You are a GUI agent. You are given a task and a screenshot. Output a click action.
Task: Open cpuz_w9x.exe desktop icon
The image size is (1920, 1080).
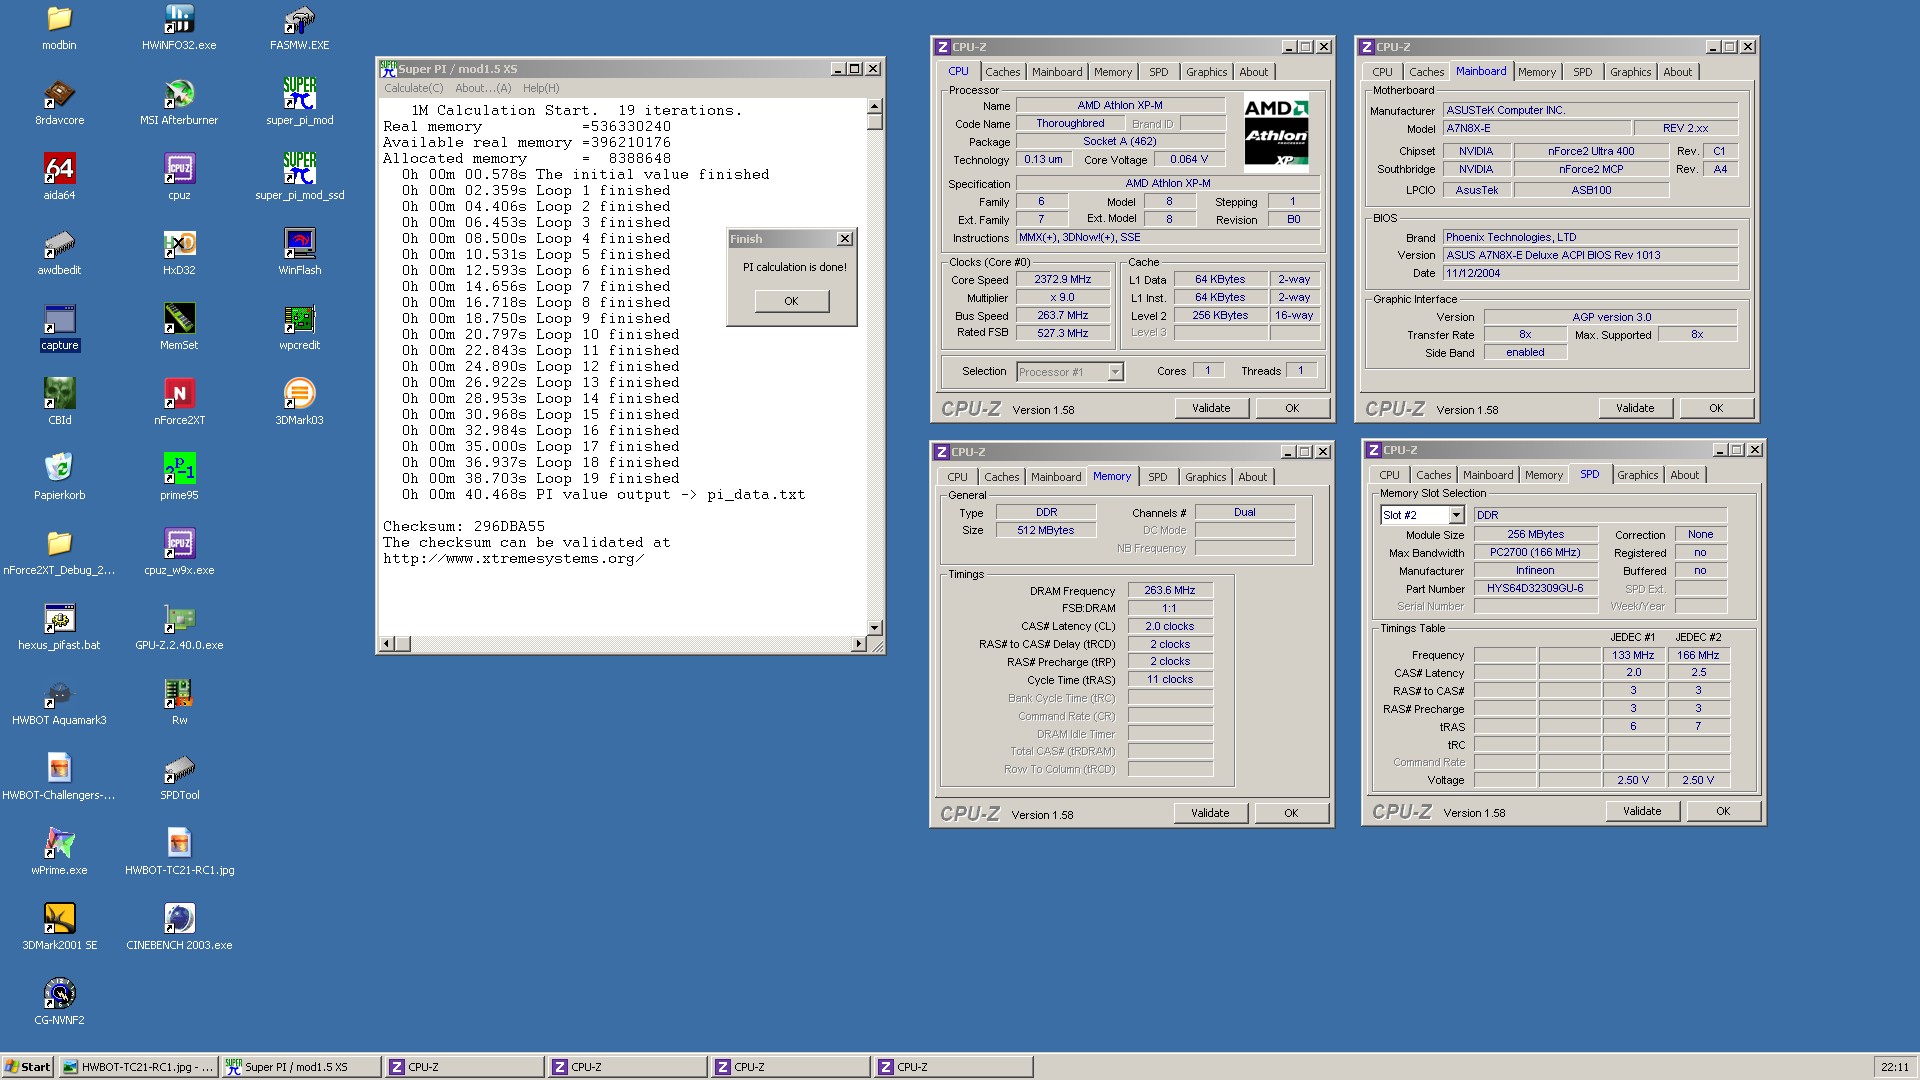tap(179, 552)
